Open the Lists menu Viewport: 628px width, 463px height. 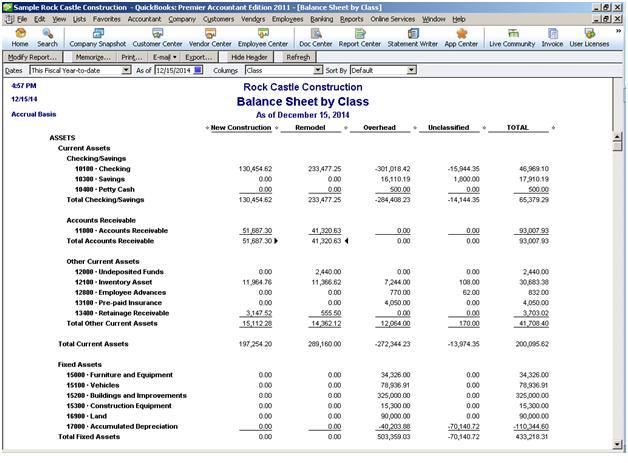coord(79,19)
